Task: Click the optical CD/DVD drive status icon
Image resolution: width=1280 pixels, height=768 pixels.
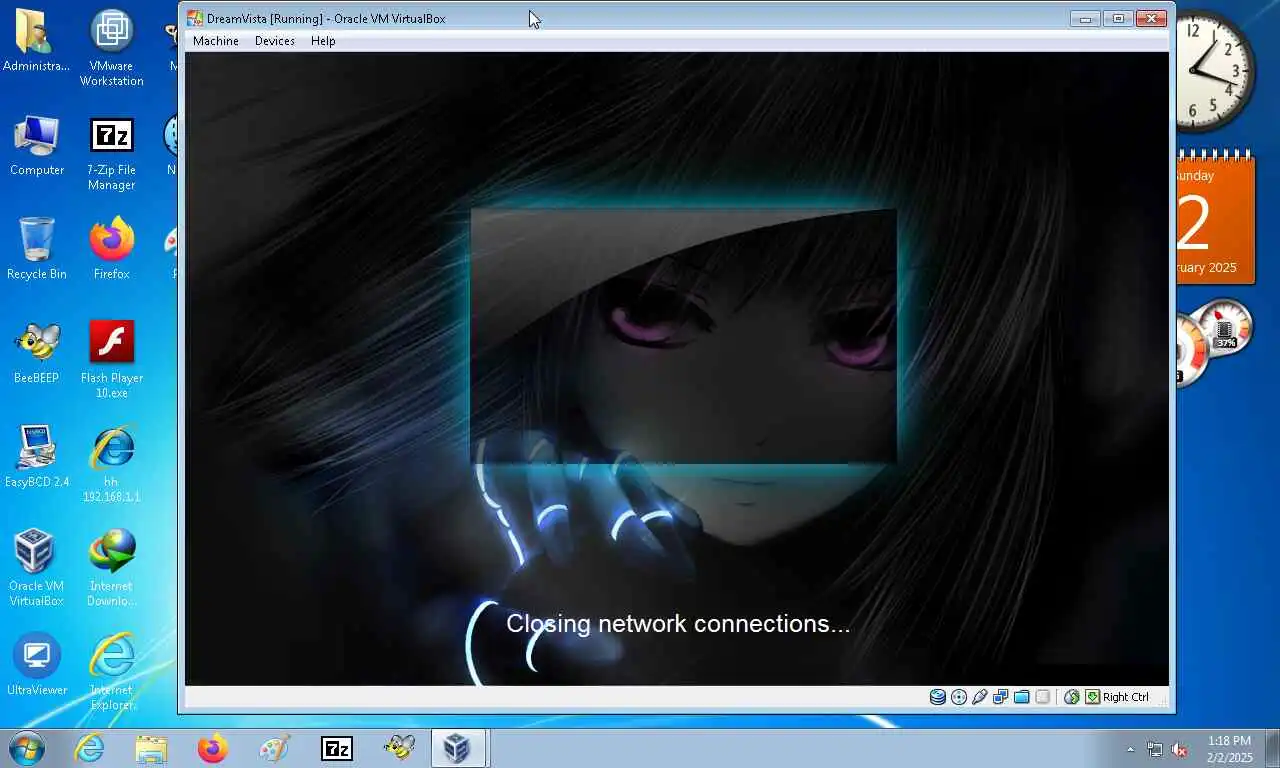Action: [959, 697]
